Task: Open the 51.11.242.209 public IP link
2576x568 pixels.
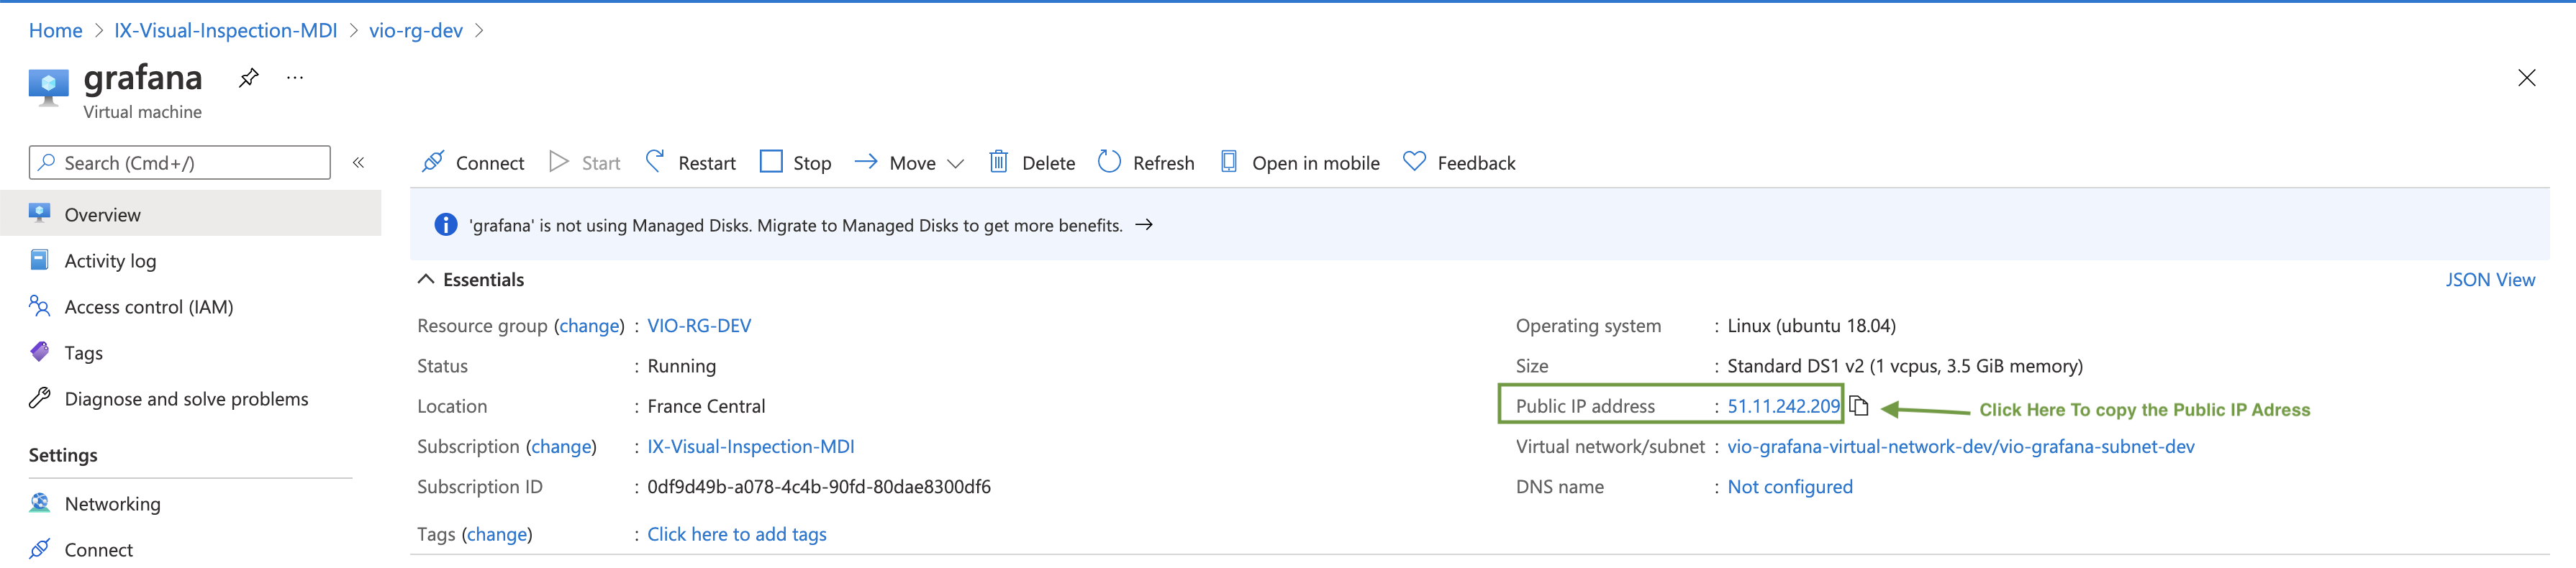Action: click(x=1783, y=406)
